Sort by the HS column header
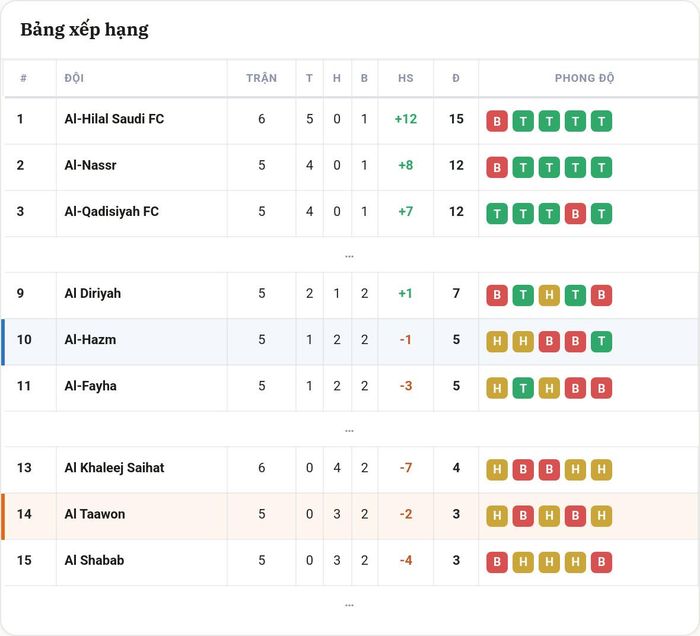The image size is (700, 636). [x=406, y=78]
